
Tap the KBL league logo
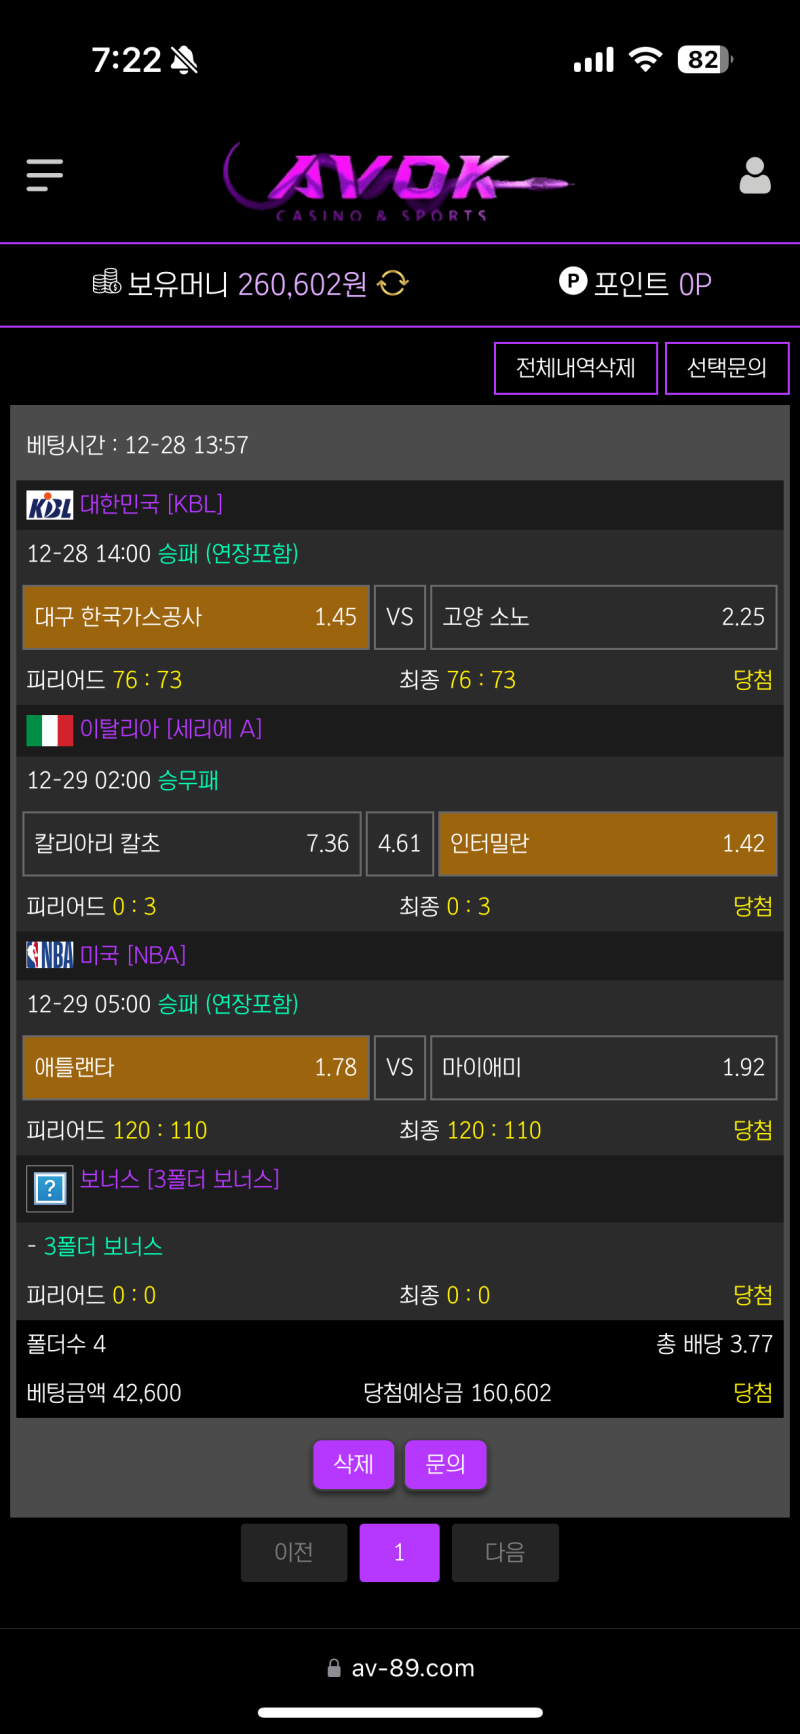pos(49,505)
